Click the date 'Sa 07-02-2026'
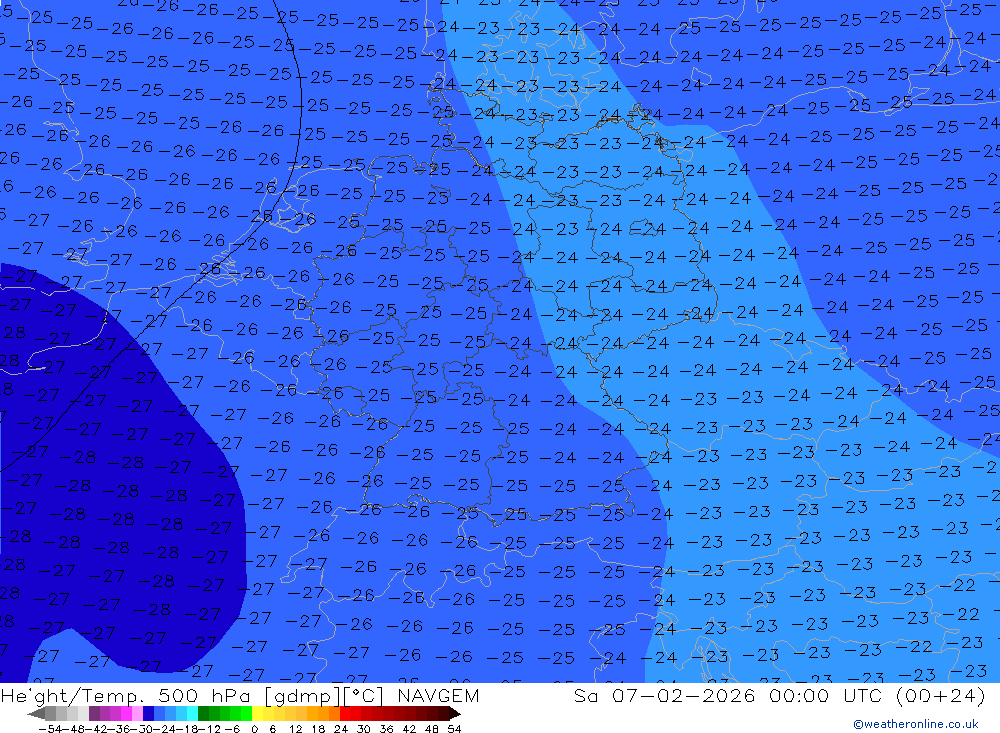 (x=665, y=695)
